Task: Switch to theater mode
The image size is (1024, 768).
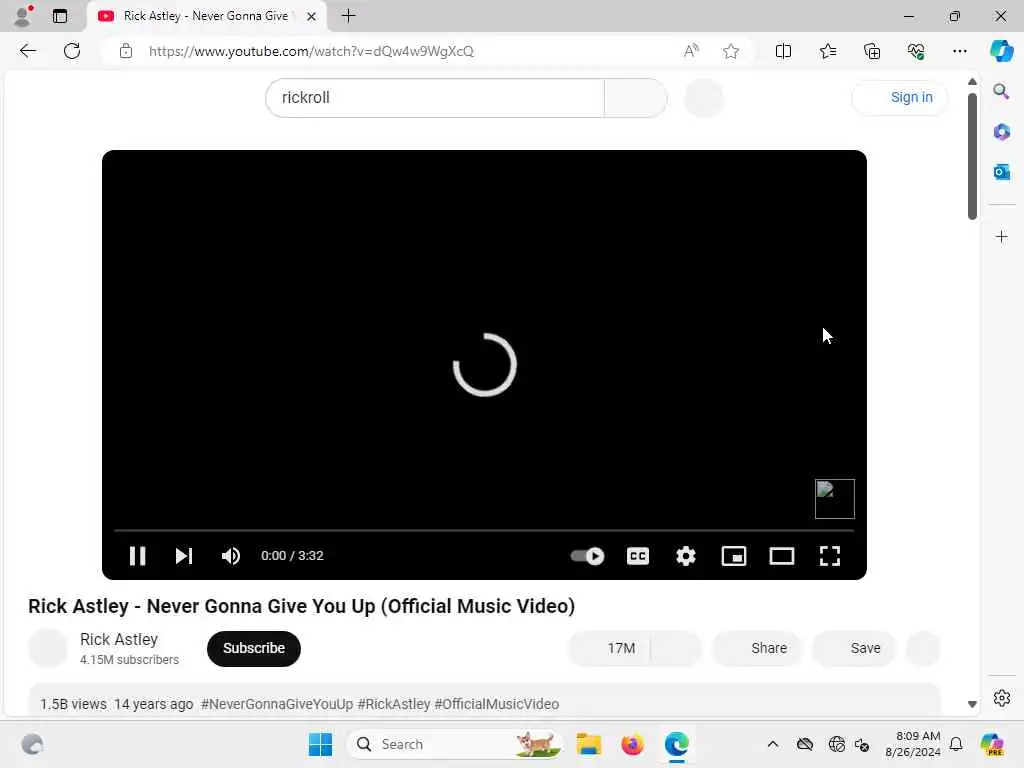Action: pyautogui.click(x=782, y=556)
